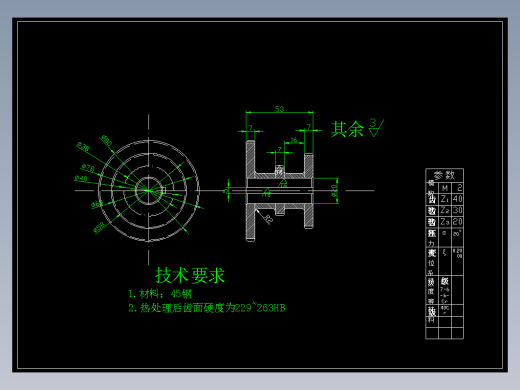Click the 'Ø78' diameter dimension

pyautogui.click(x=88, y=168)
